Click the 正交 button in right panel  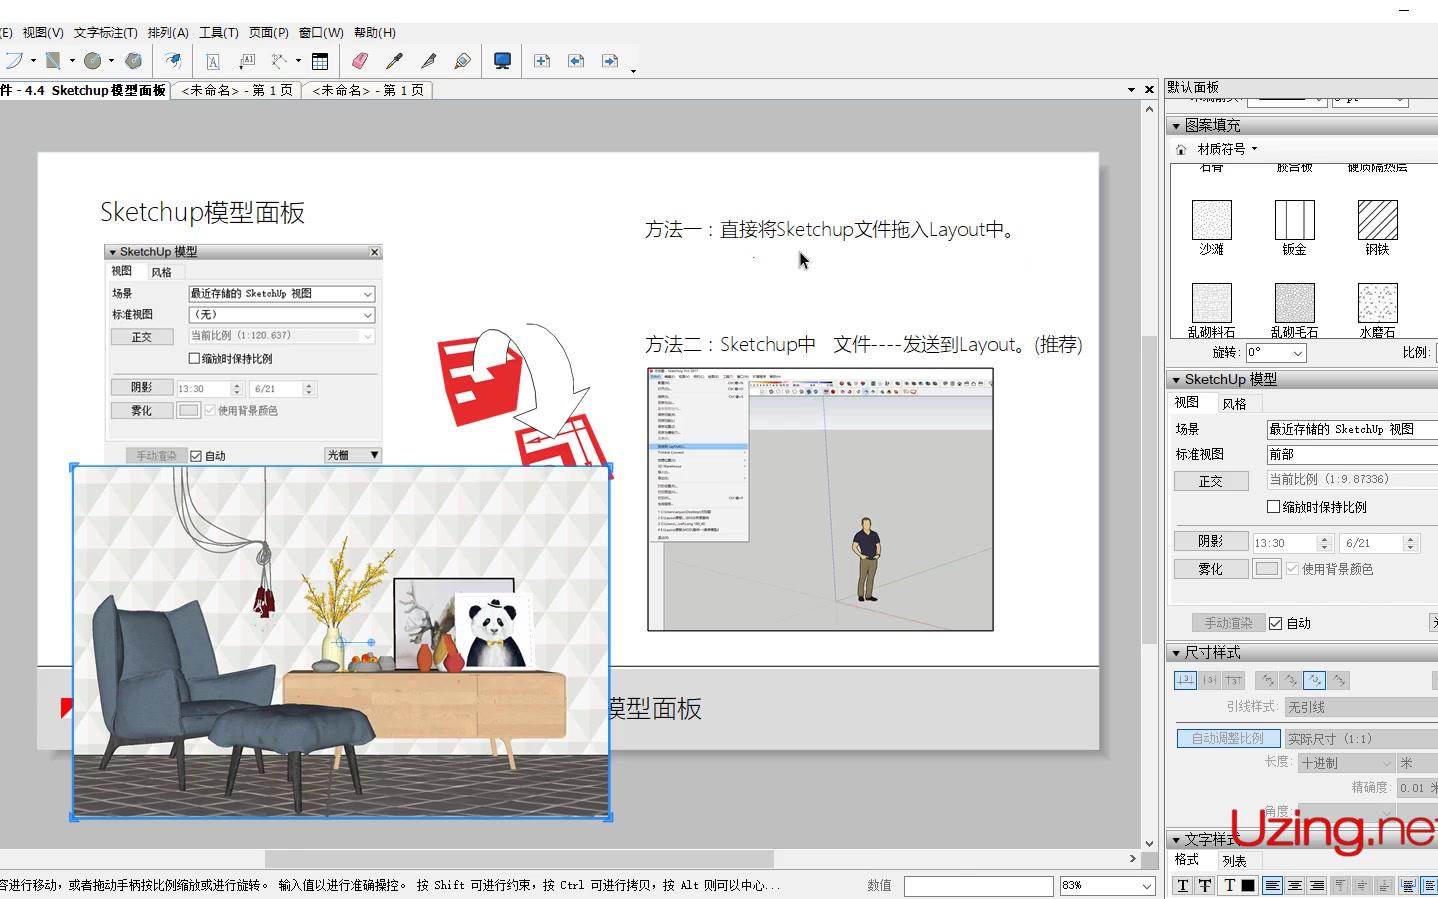point(1211,481)
